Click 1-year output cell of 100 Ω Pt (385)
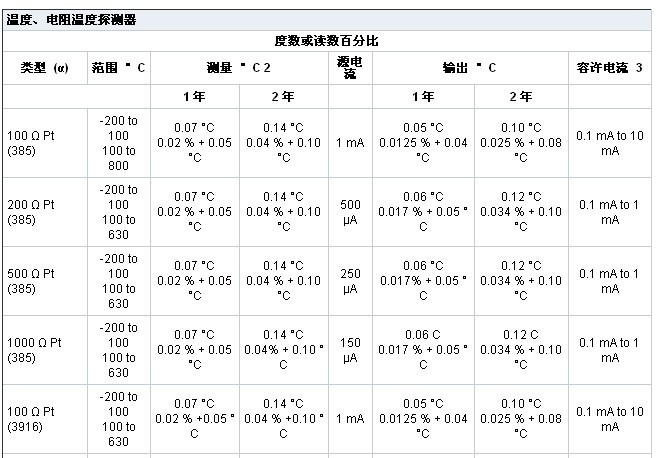 point(423,143)
